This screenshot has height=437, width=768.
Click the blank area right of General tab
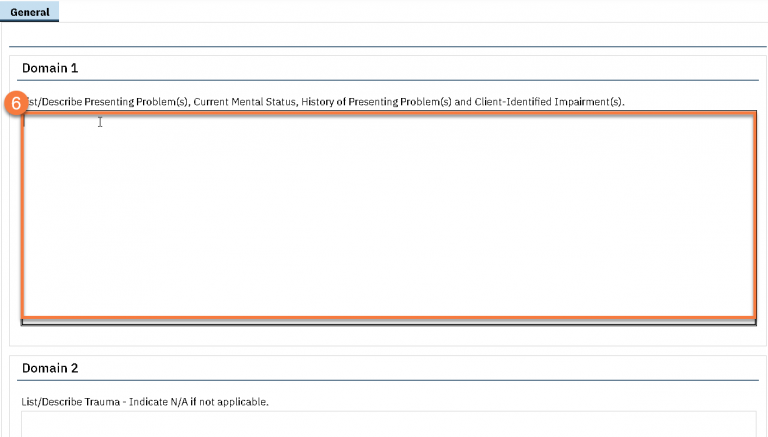[x=400, y=12]
